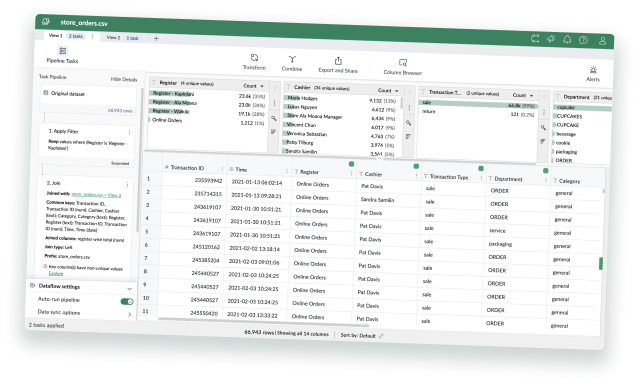Screen dimensions: 639x384
Task: Open the Alerts panel
Action: tap(593, 74)
